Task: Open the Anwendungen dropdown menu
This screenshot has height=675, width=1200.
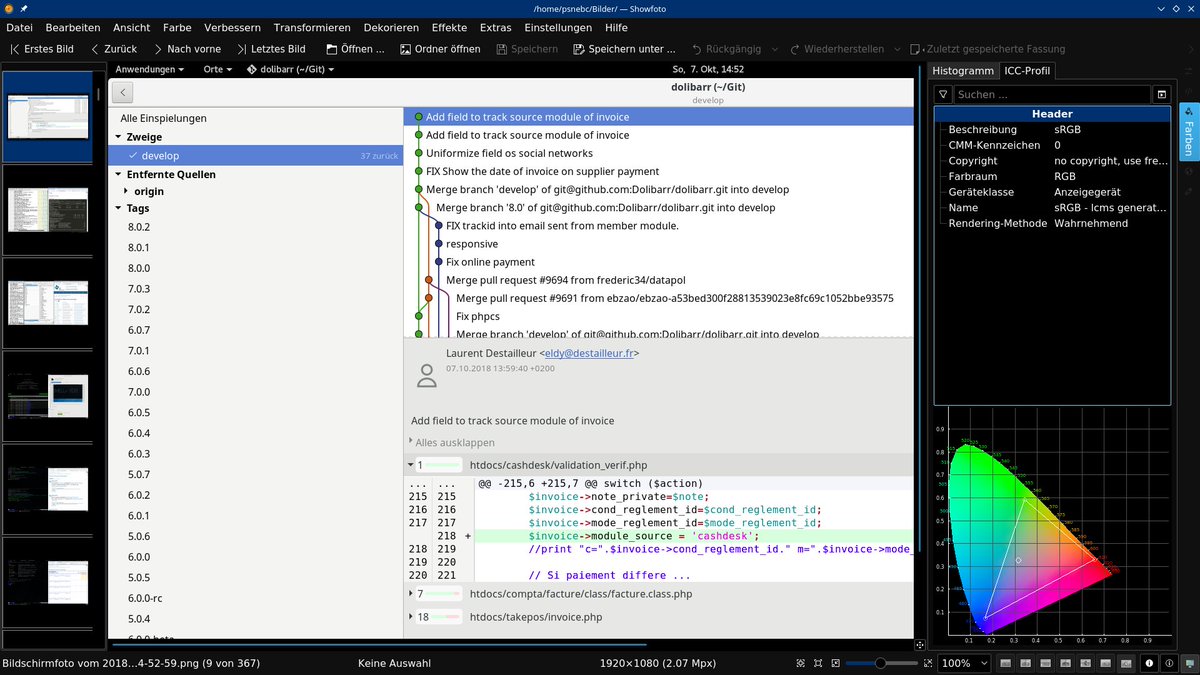Action: point(150,70)
